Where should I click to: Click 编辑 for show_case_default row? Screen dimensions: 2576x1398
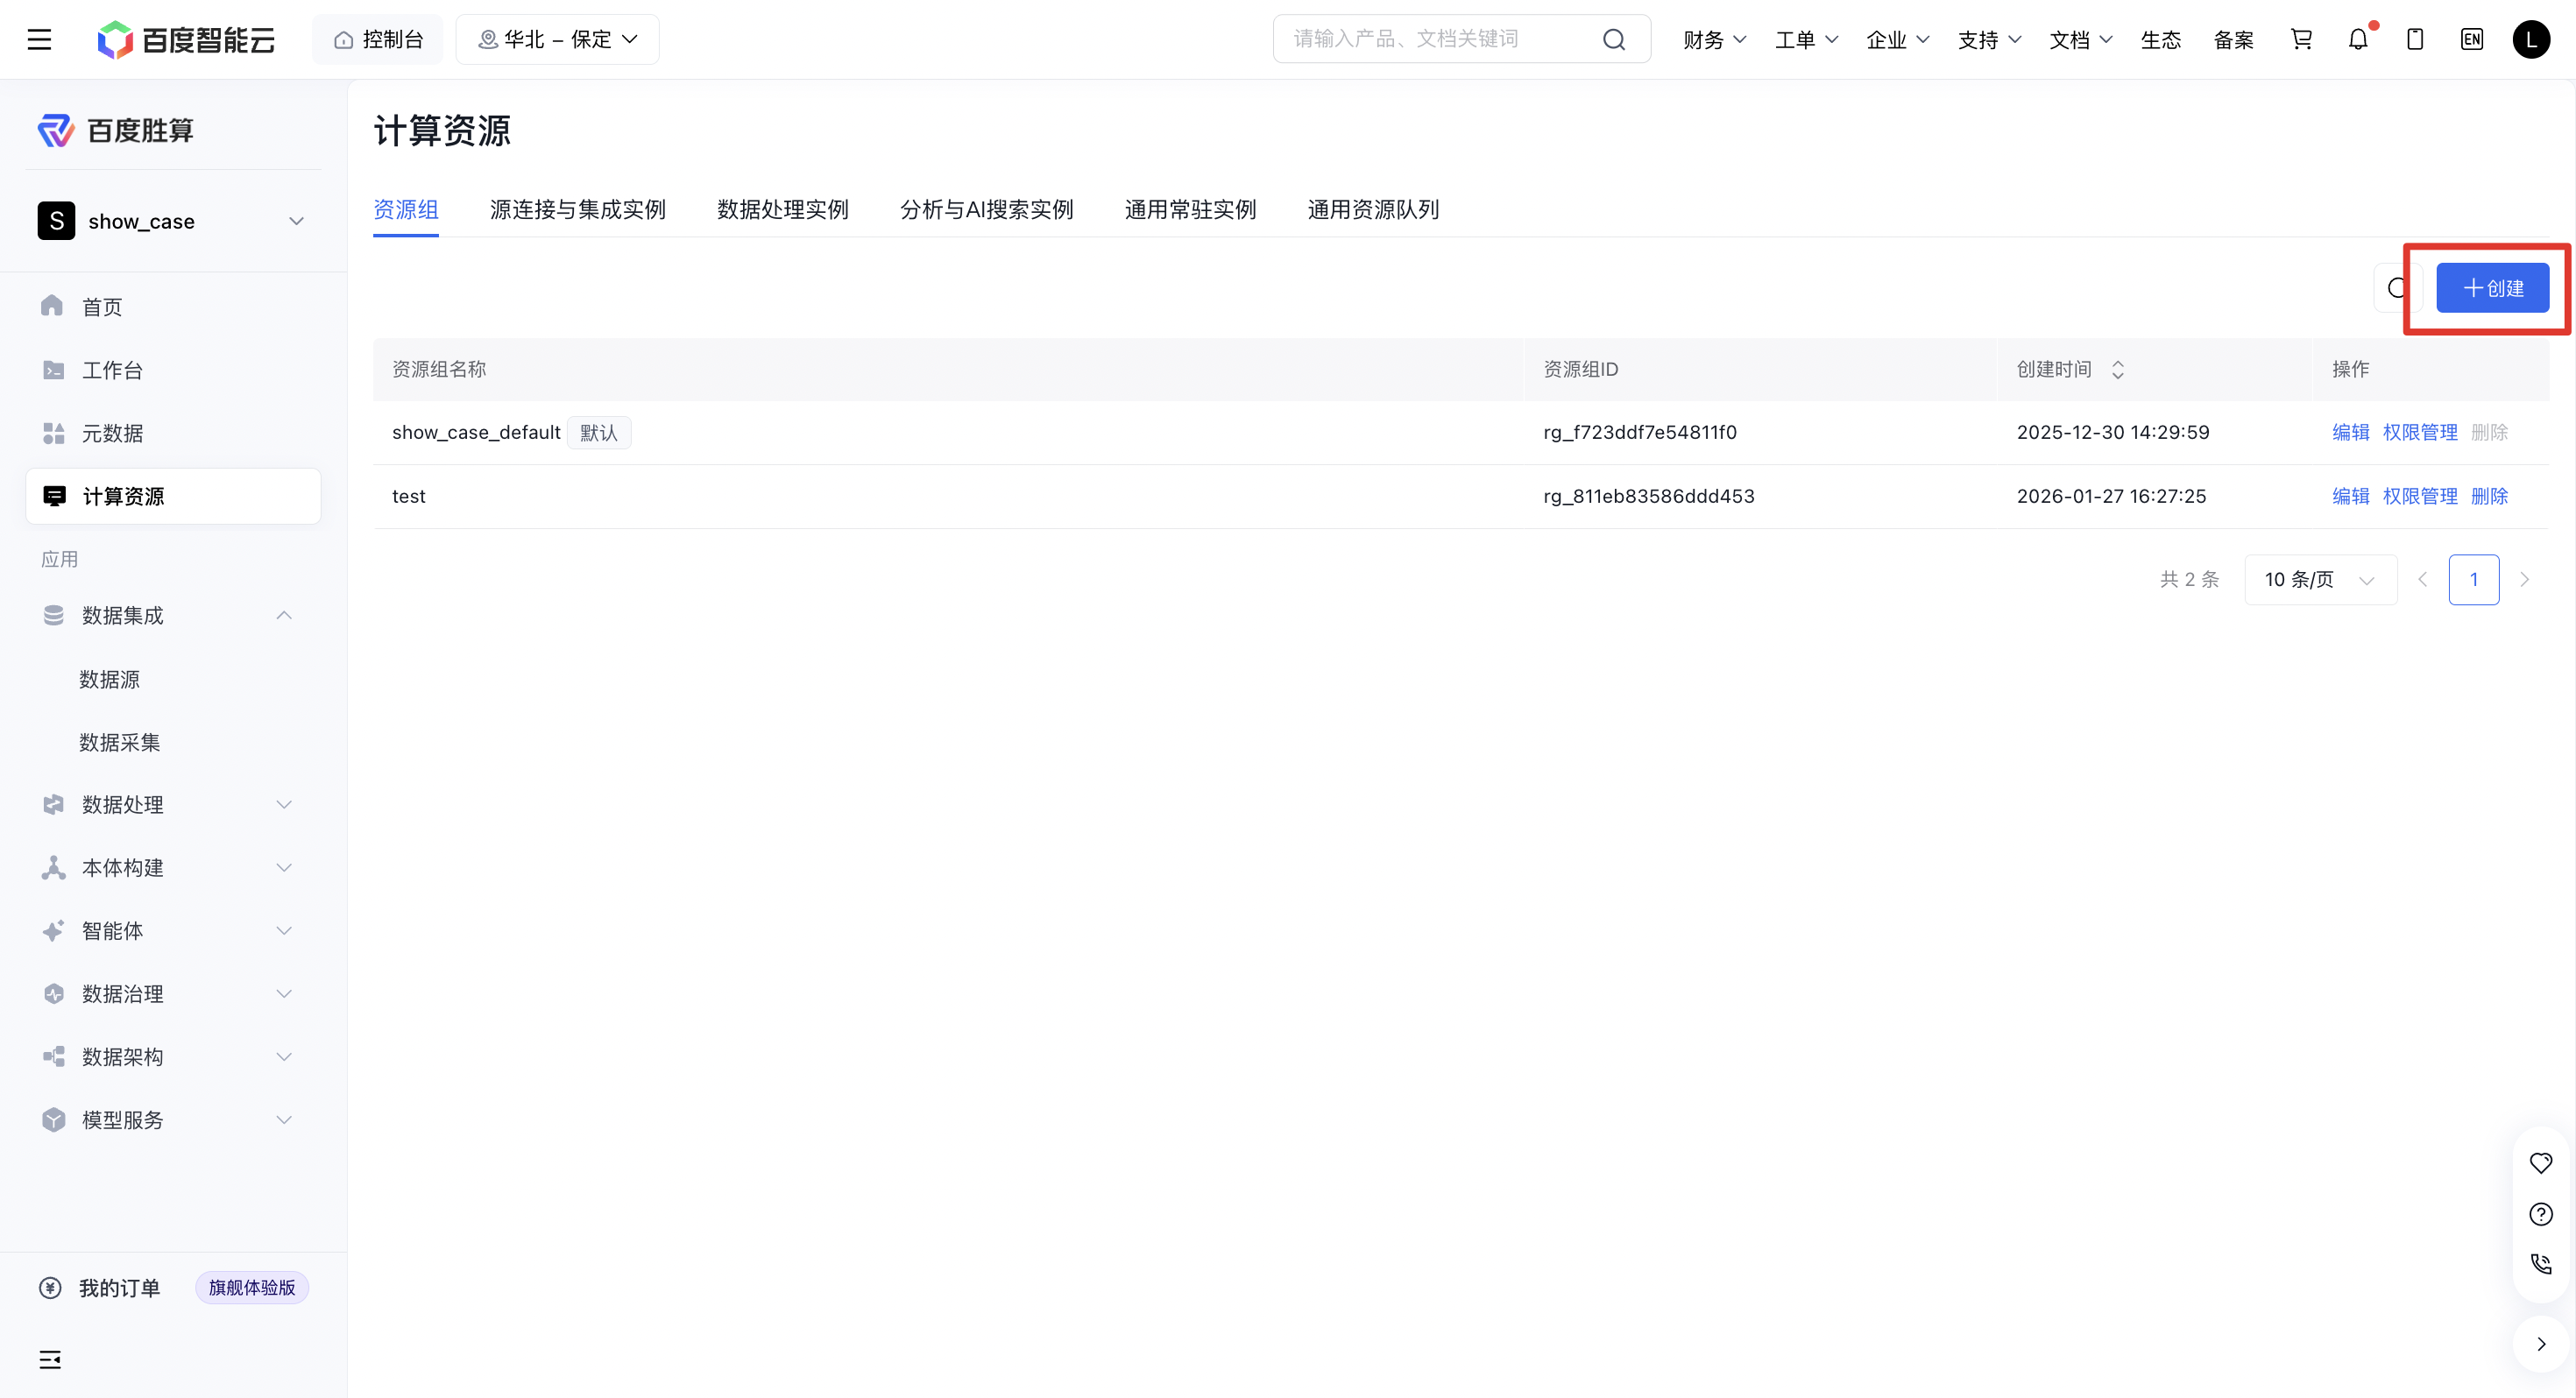click(x=2351, y=432)
